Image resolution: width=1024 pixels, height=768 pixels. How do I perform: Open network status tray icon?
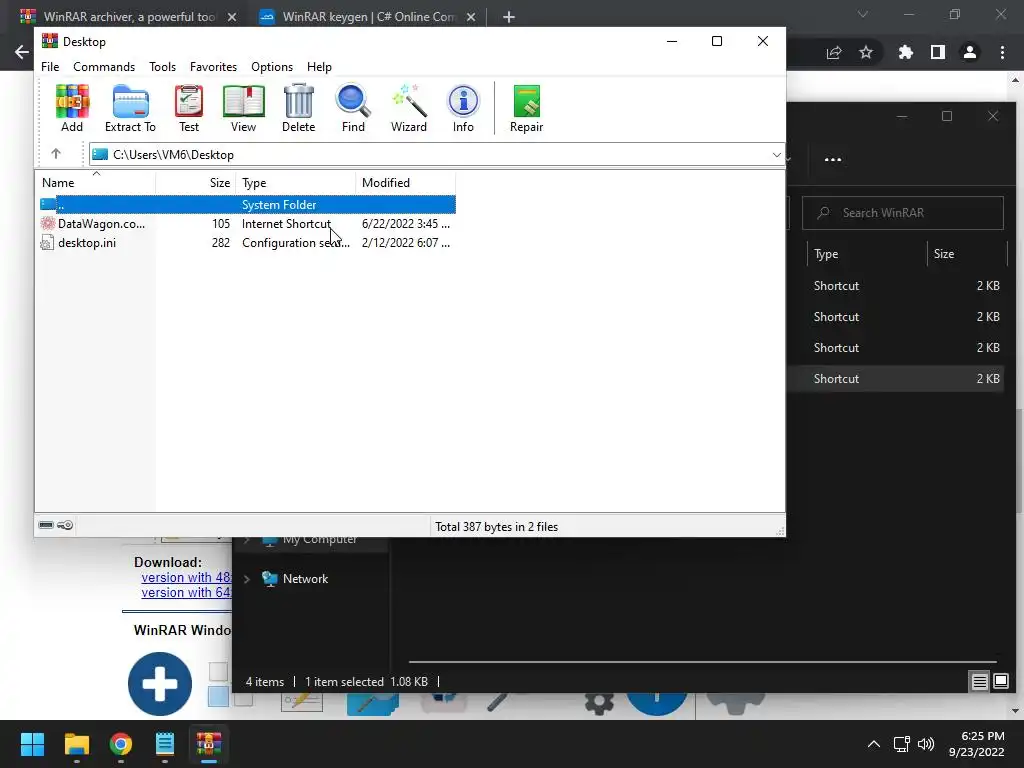(x=902, y=744)
